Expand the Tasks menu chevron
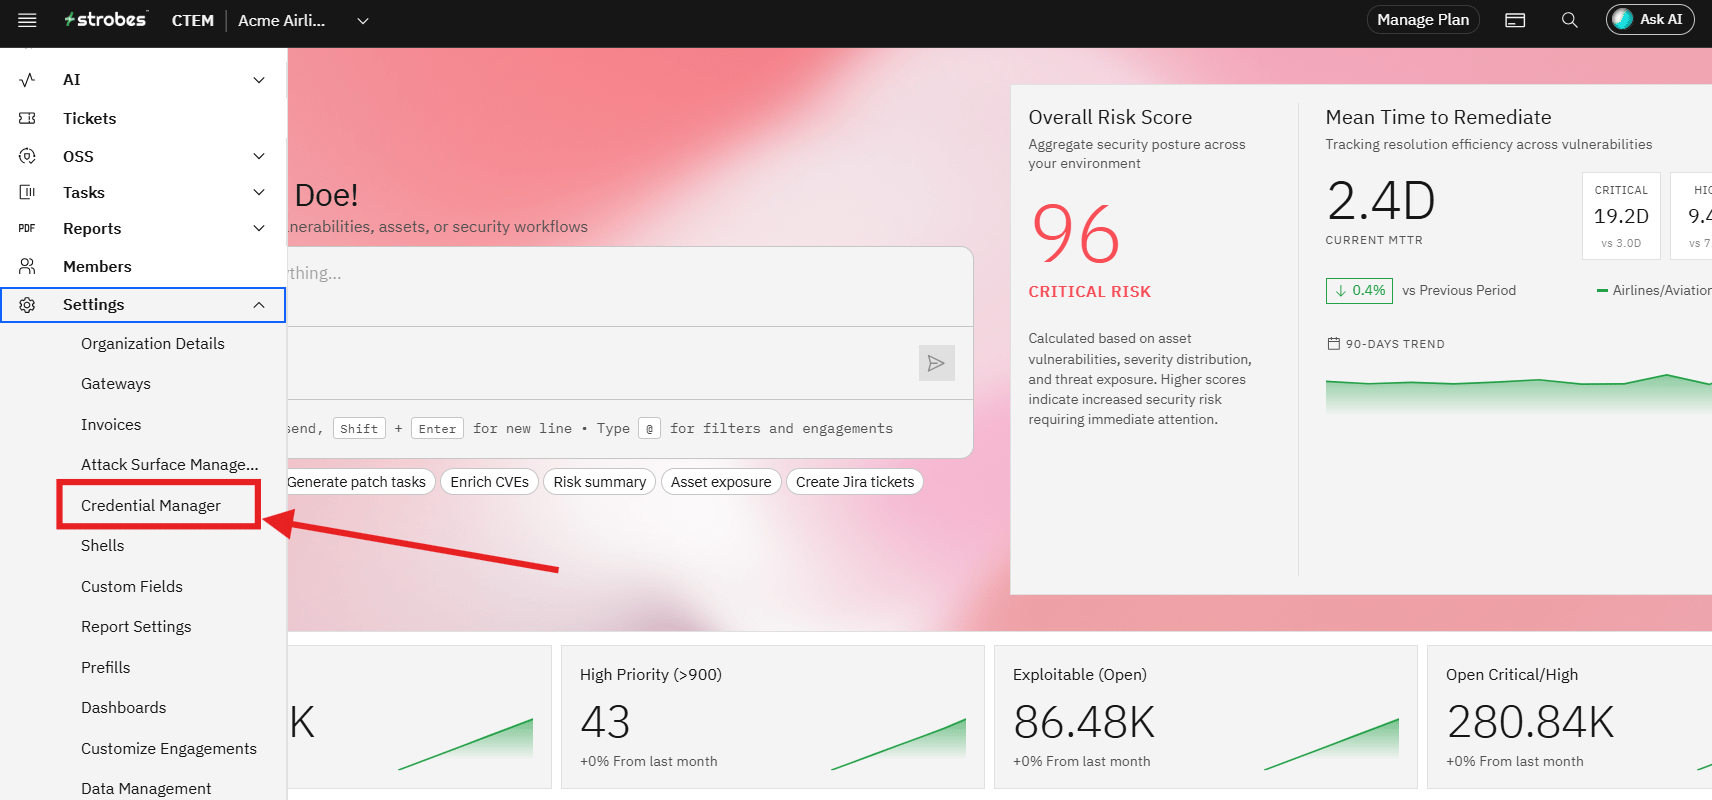 259,192
